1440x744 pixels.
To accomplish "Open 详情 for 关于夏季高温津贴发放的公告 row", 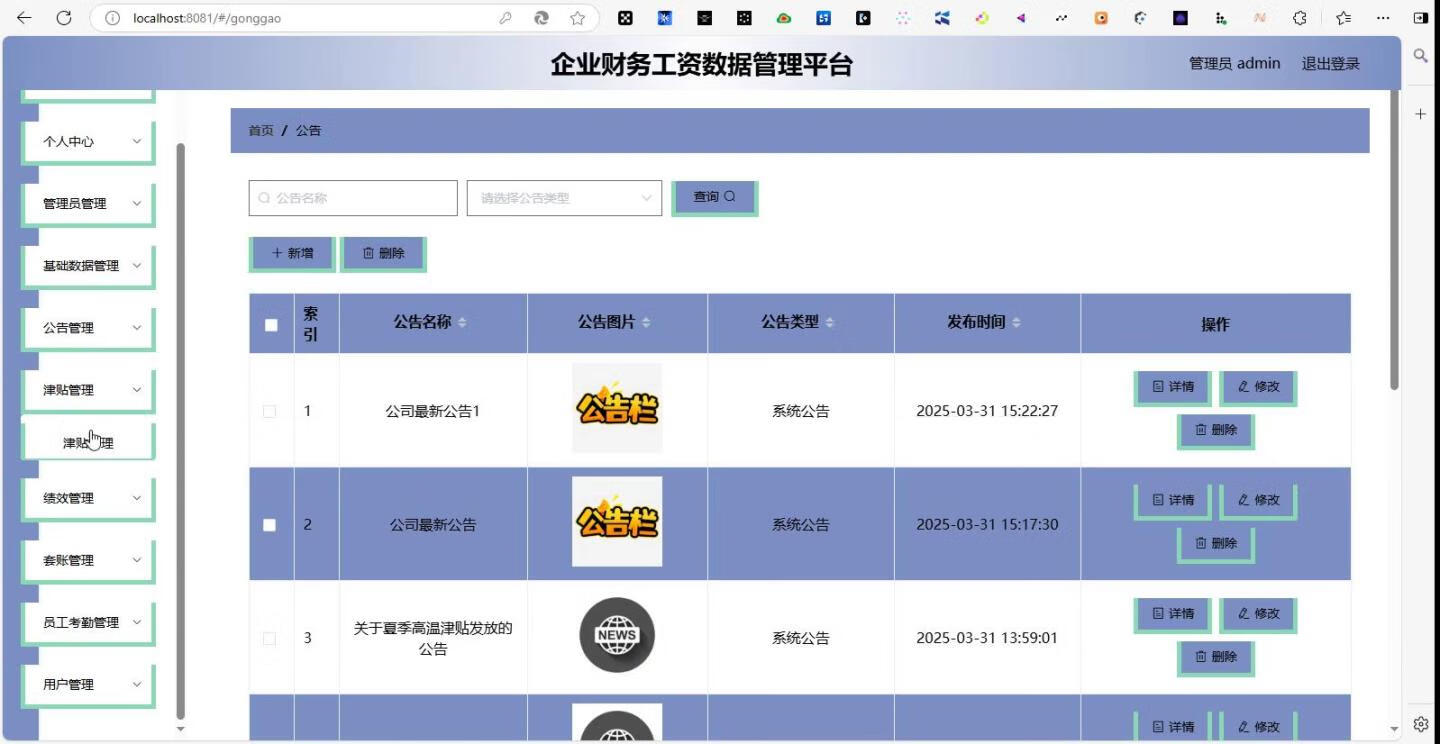I will 1173,614.
